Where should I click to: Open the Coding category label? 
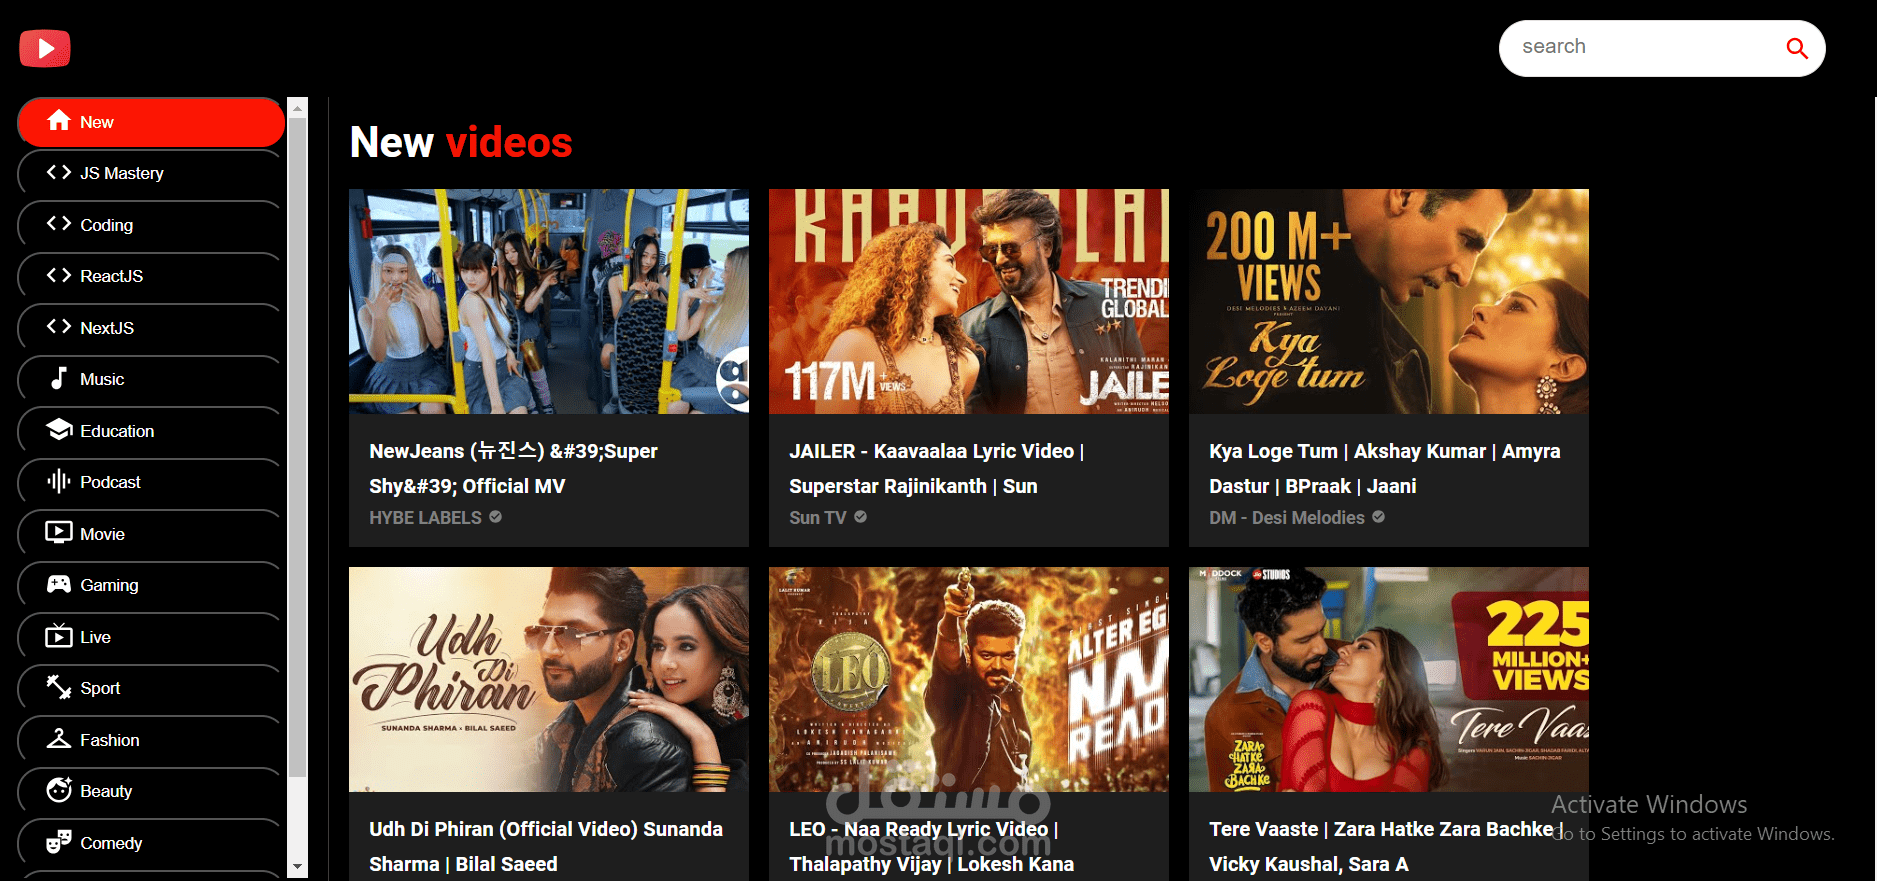pos(107,225)
